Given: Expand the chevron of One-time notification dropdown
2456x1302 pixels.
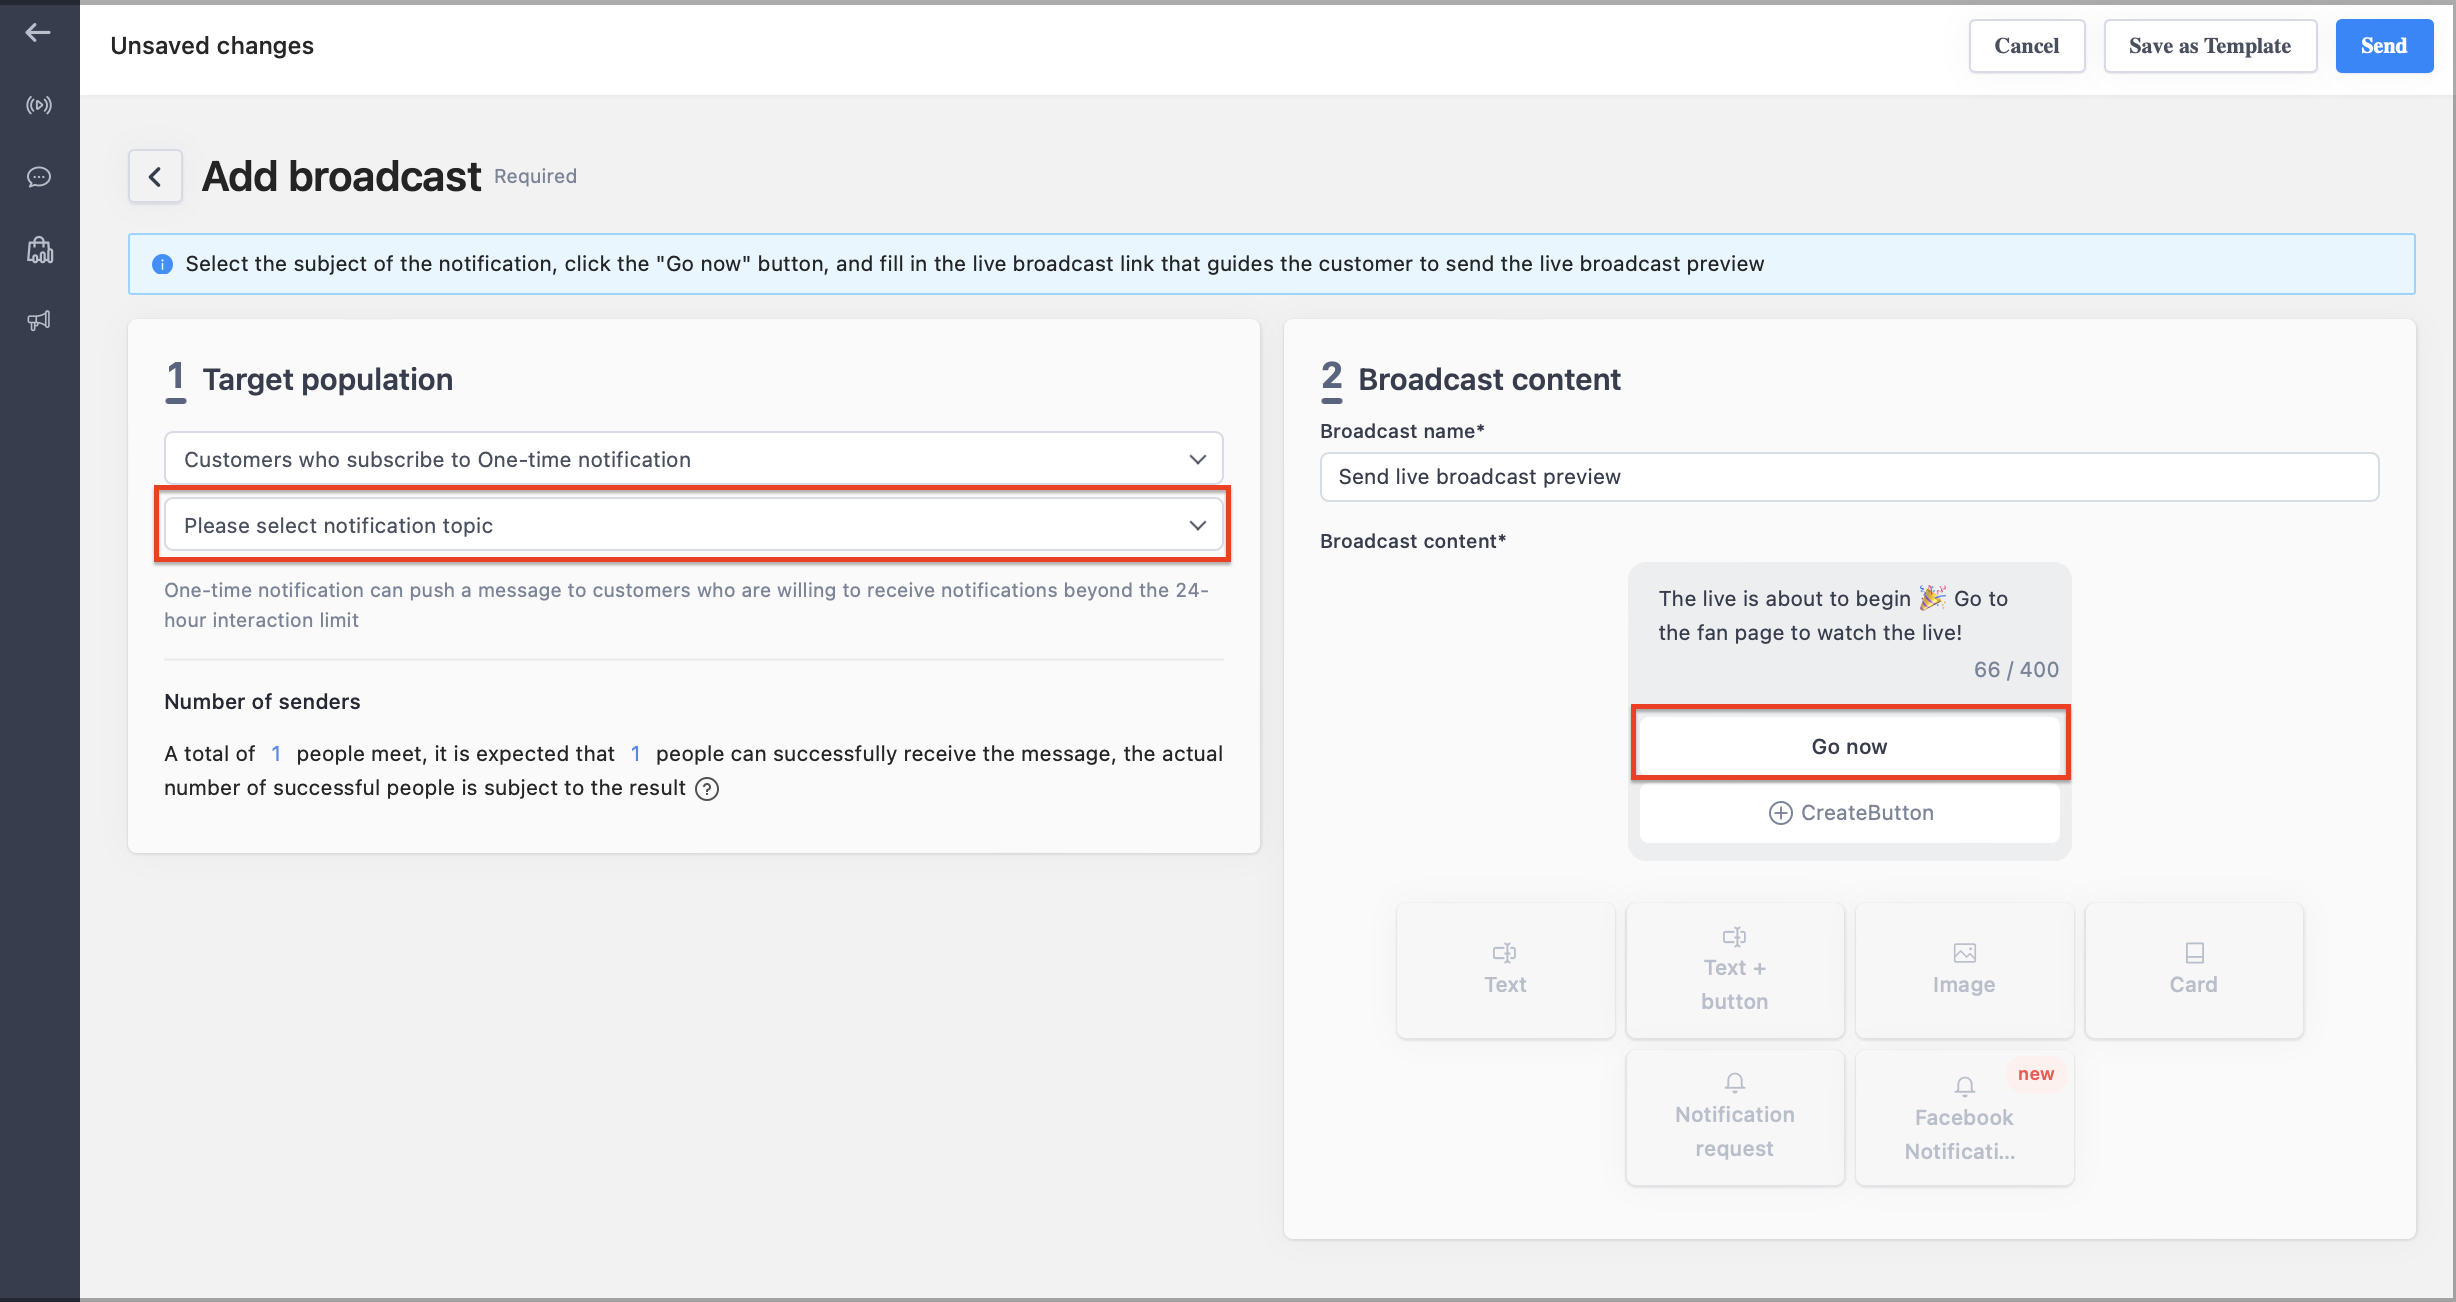Looking at the screenshot, I should click(x=1197, y=459).
